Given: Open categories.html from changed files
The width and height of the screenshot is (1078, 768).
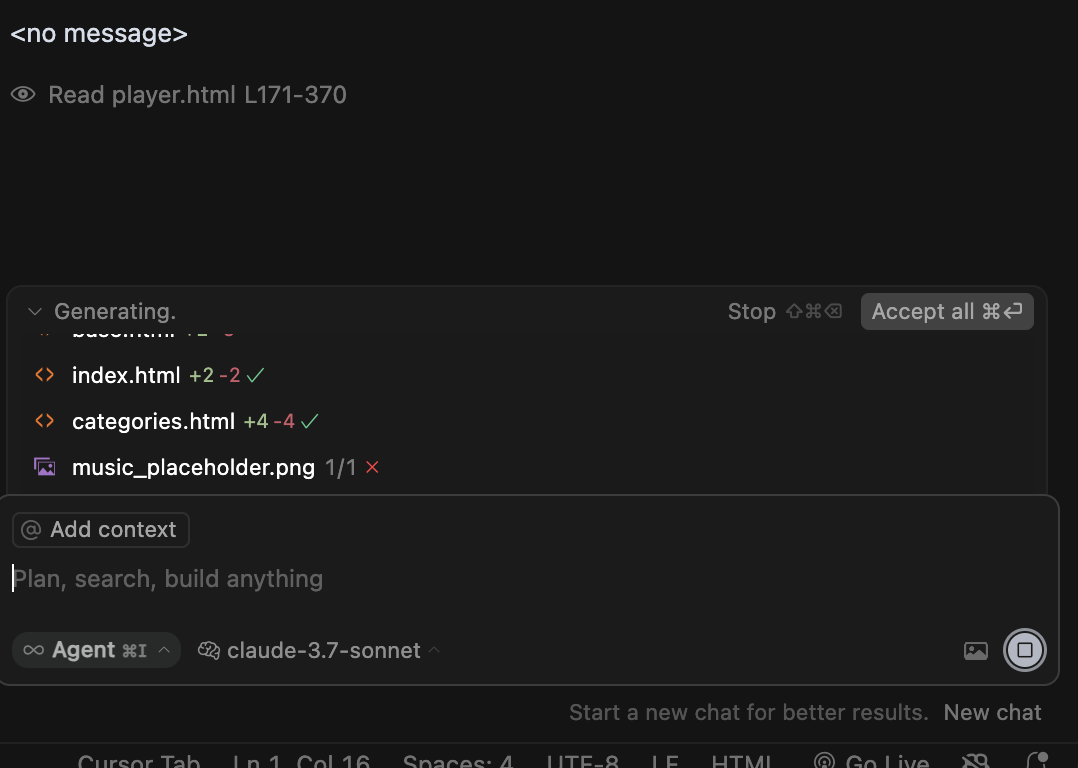Looking at the screenshot, I should click(153, 421).
